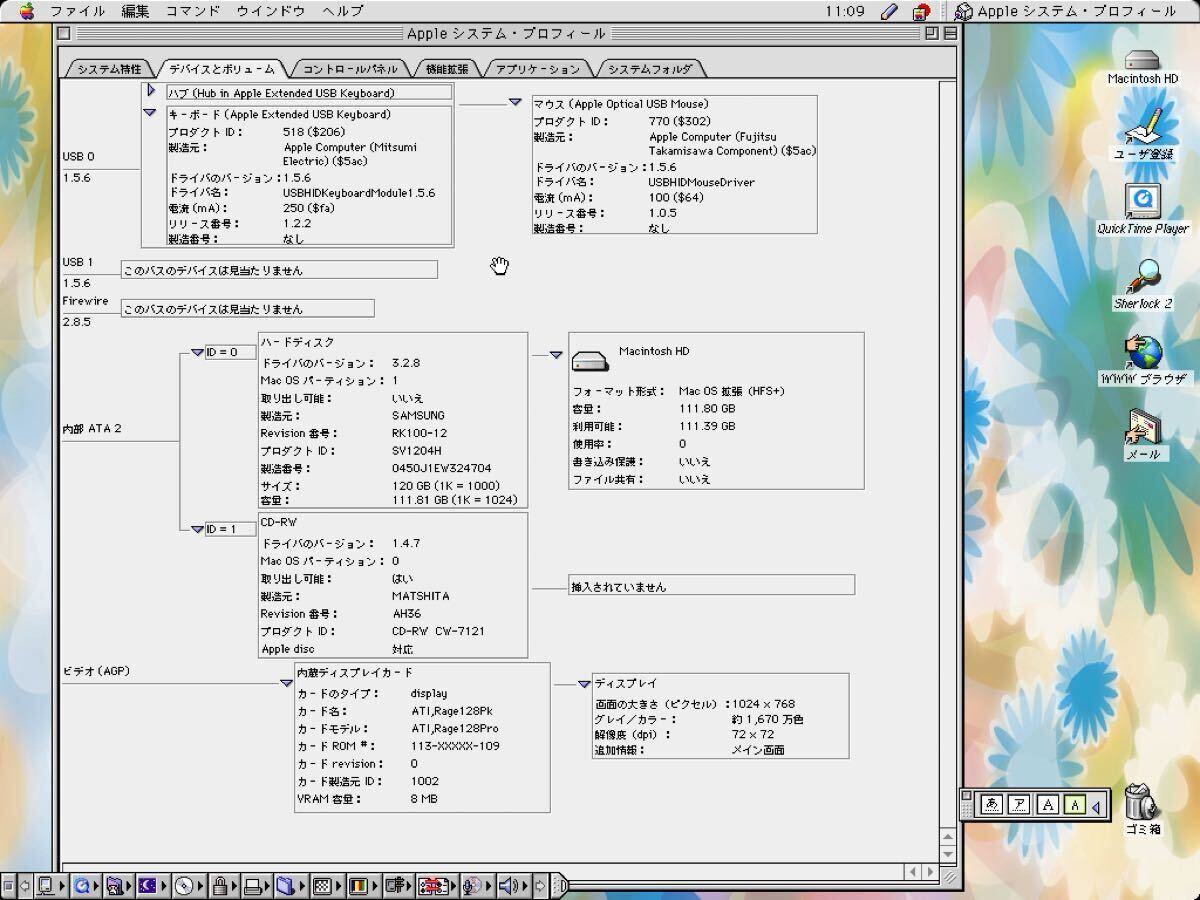Screen dimensions: 1200x900
Task: Click the blue folder icon in the Control Strip
Action: (286, 885)
